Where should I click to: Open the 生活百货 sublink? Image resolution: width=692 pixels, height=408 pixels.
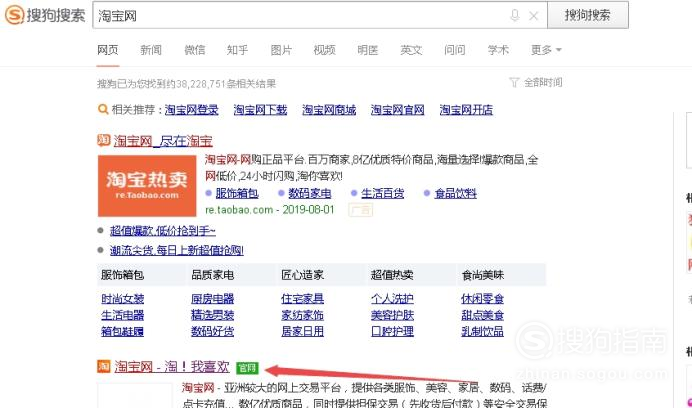coord(383,193)
